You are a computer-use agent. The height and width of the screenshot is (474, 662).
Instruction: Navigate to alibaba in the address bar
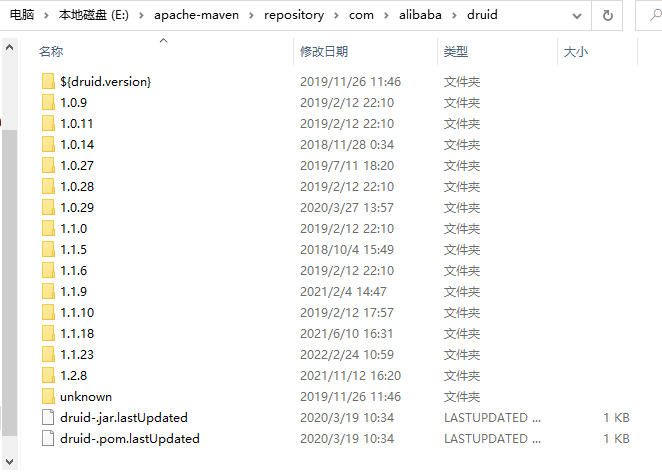[420, 15]
